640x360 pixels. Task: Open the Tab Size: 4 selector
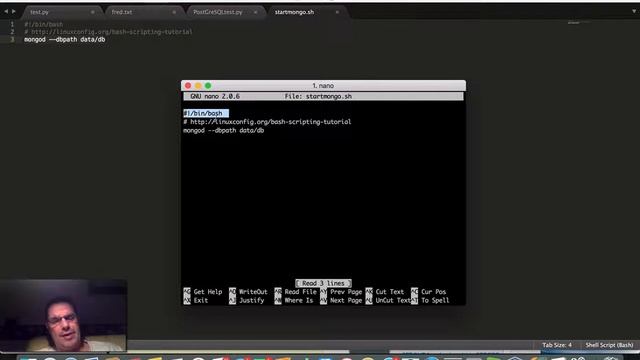(x=557, y=345)
